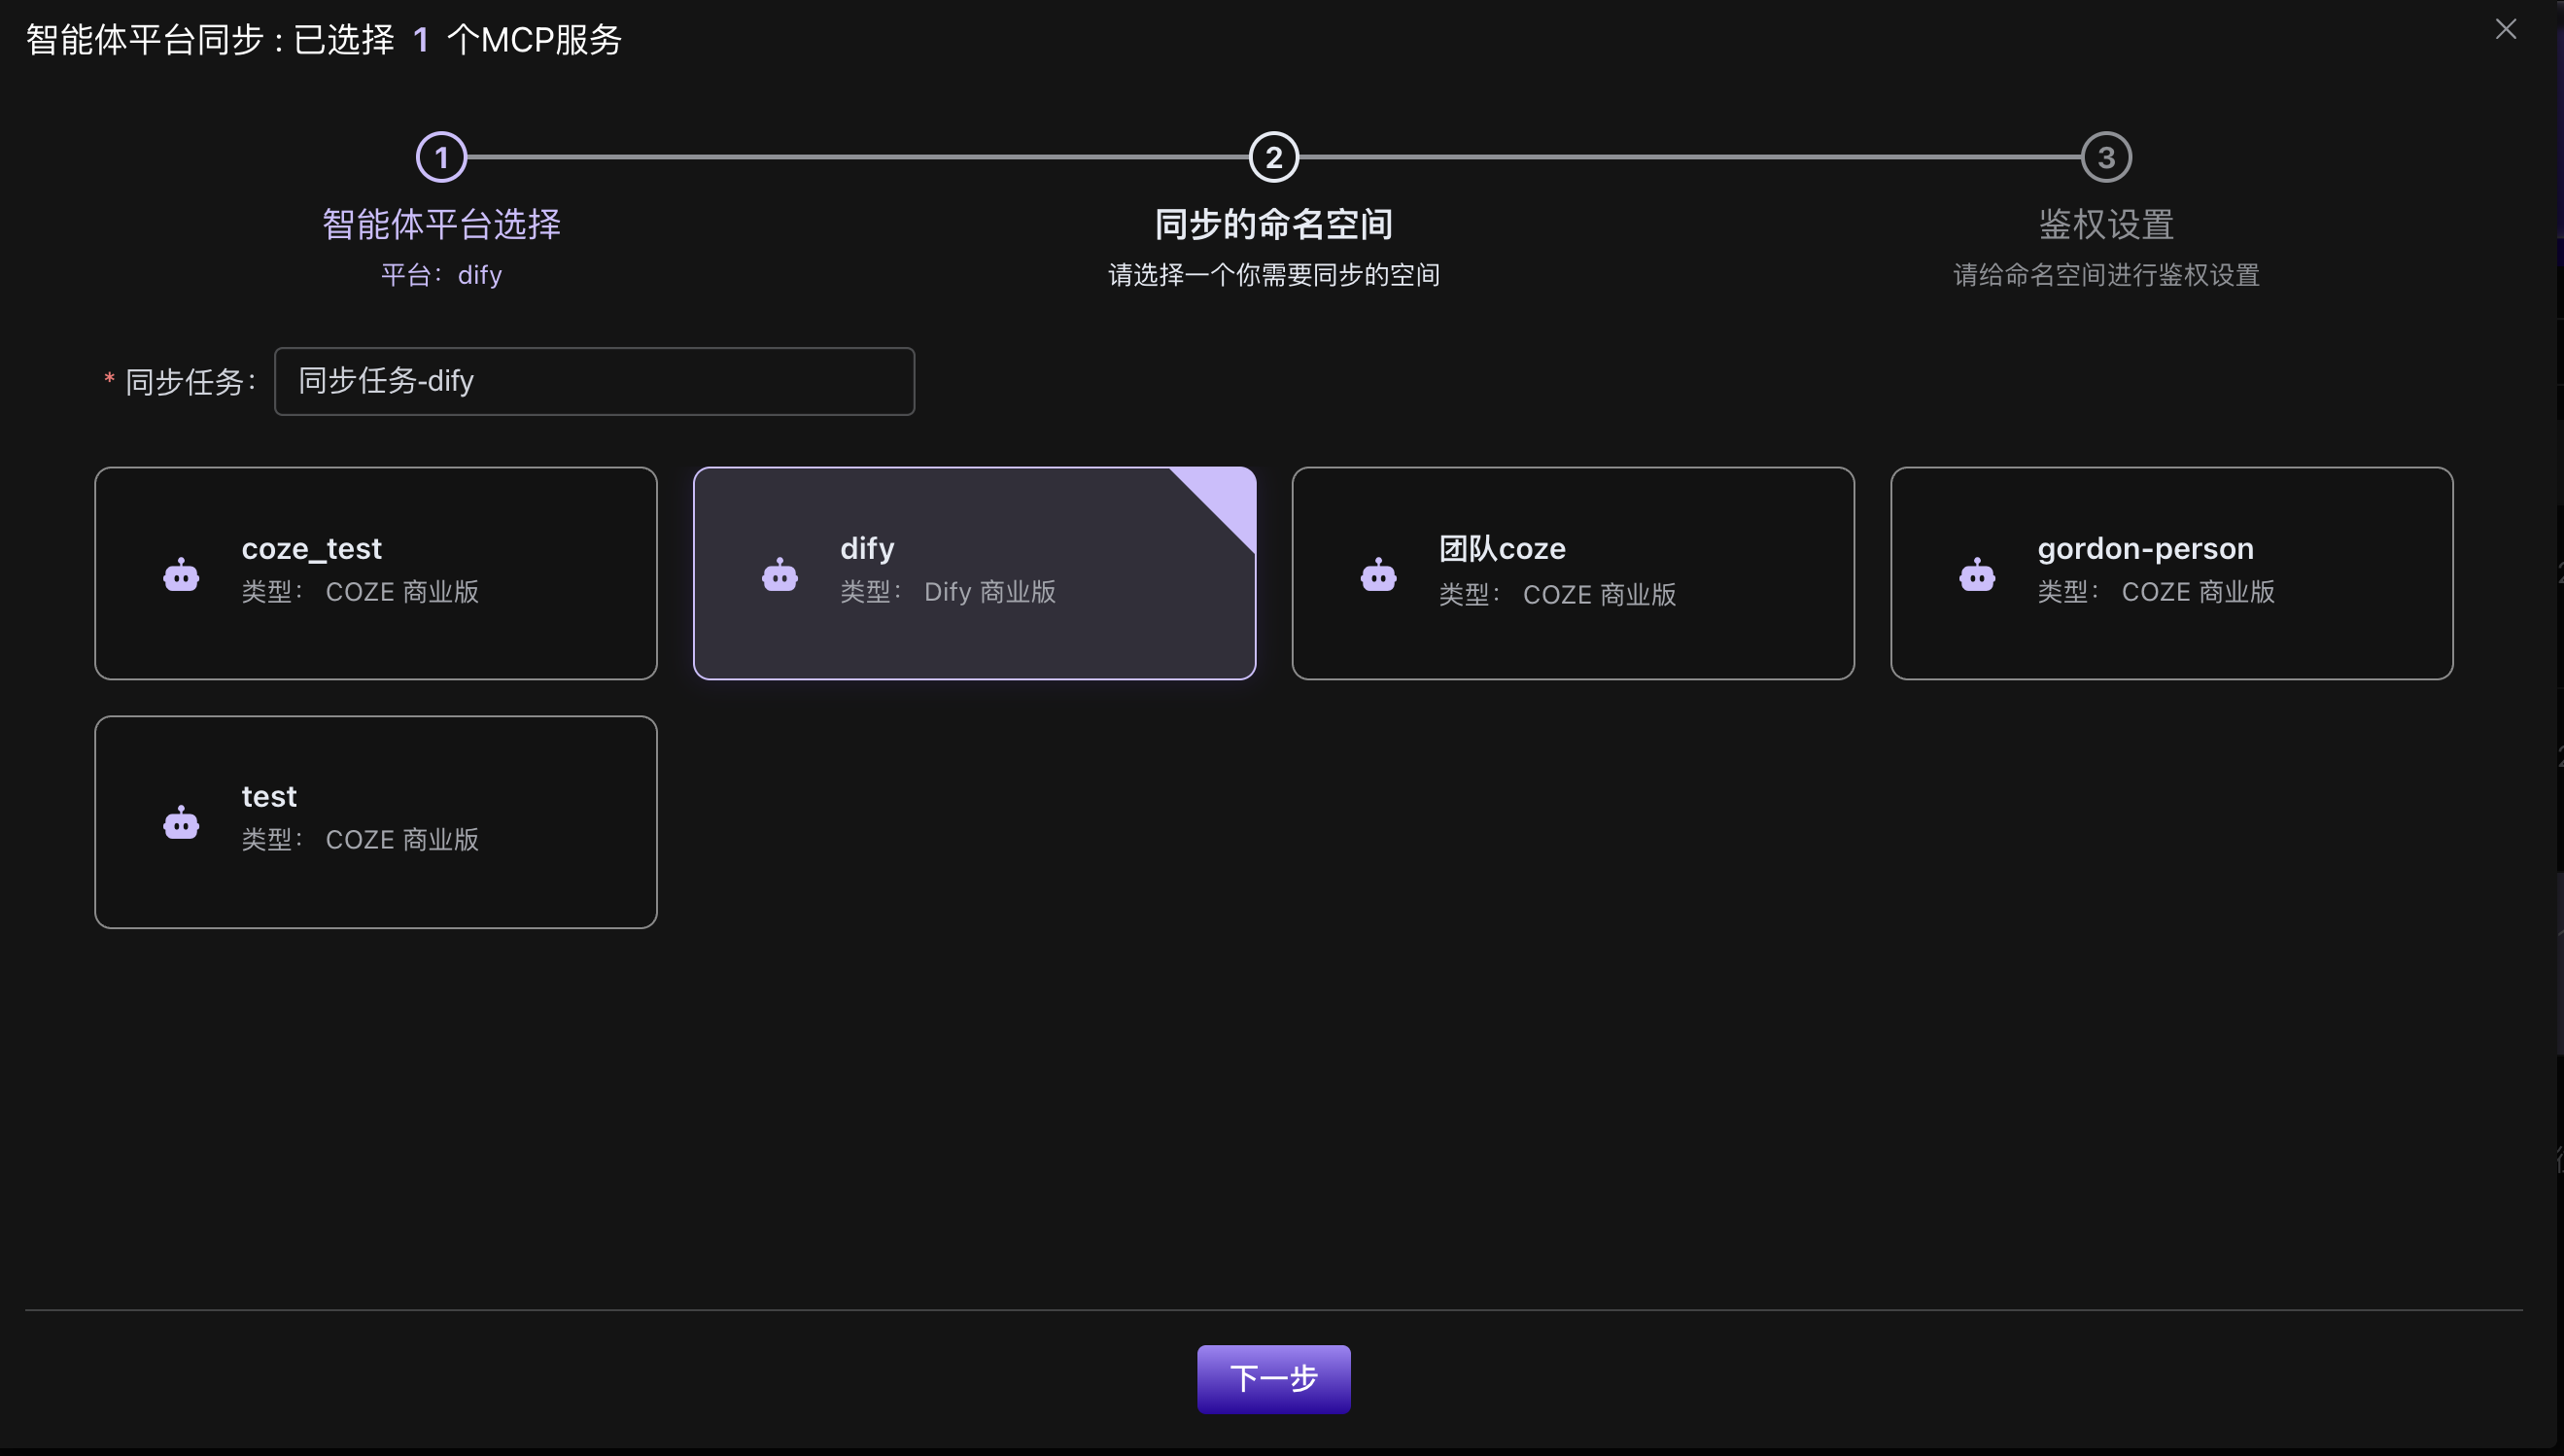This screenshot has height=1456, width=2564.
Task: Click step 3 circle in progress stepper
Action: (x=2105, y=157)
